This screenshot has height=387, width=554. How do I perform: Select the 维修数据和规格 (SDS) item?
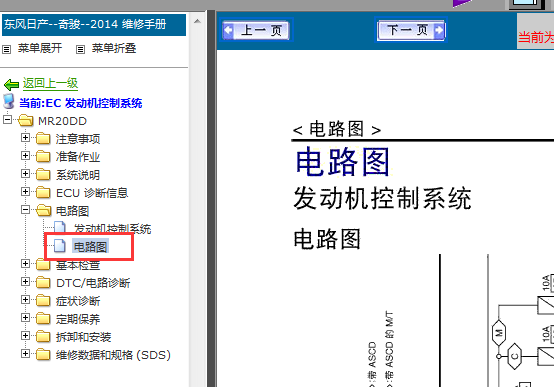(113, 355)
